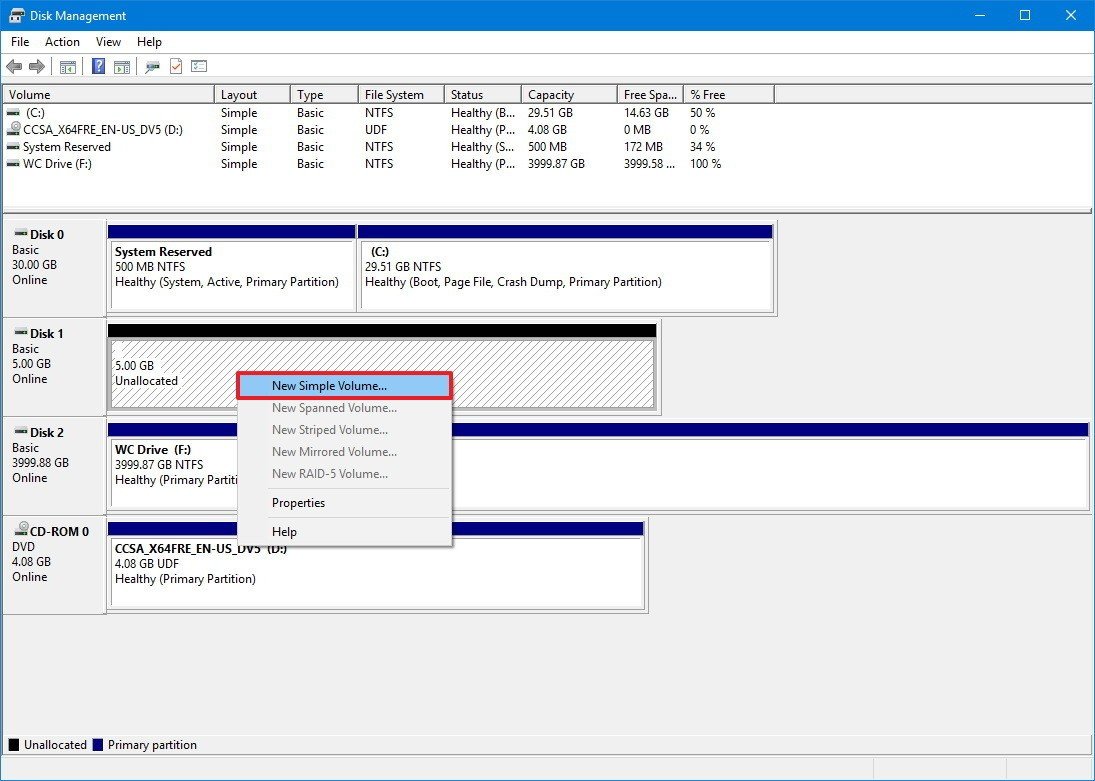Image resolution: width=1095 pixels, height=781 pixels.
Task: Sort by the % Free column header
Action: (728, 94)
